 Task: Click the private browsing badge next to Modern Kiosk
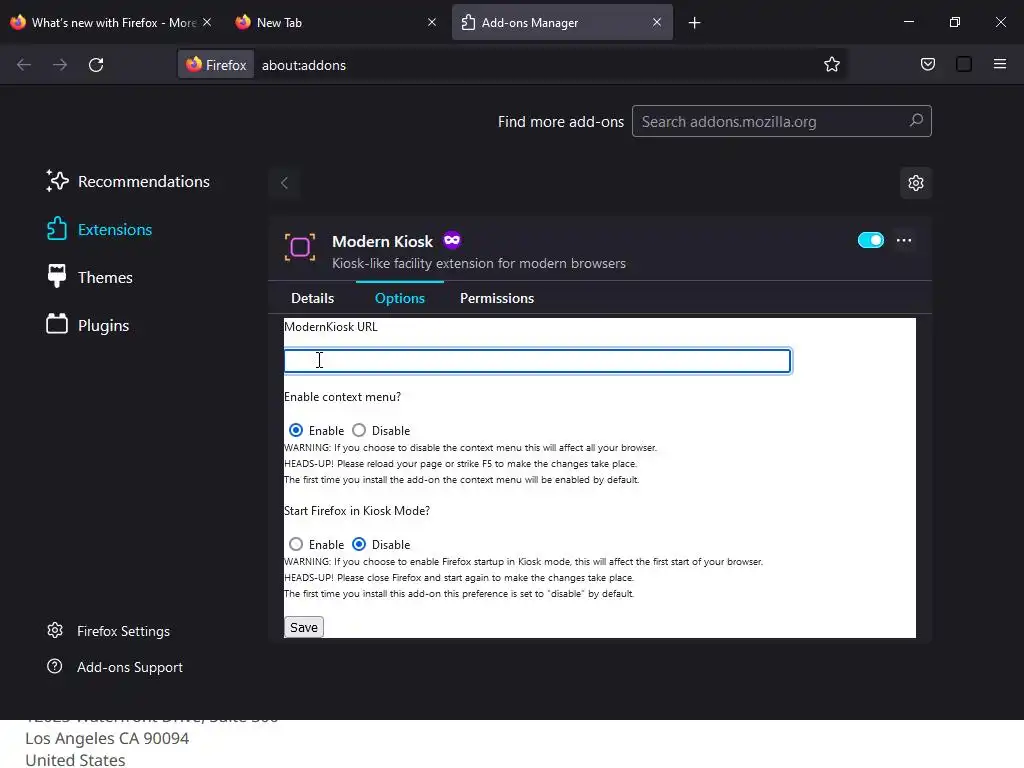452,240
